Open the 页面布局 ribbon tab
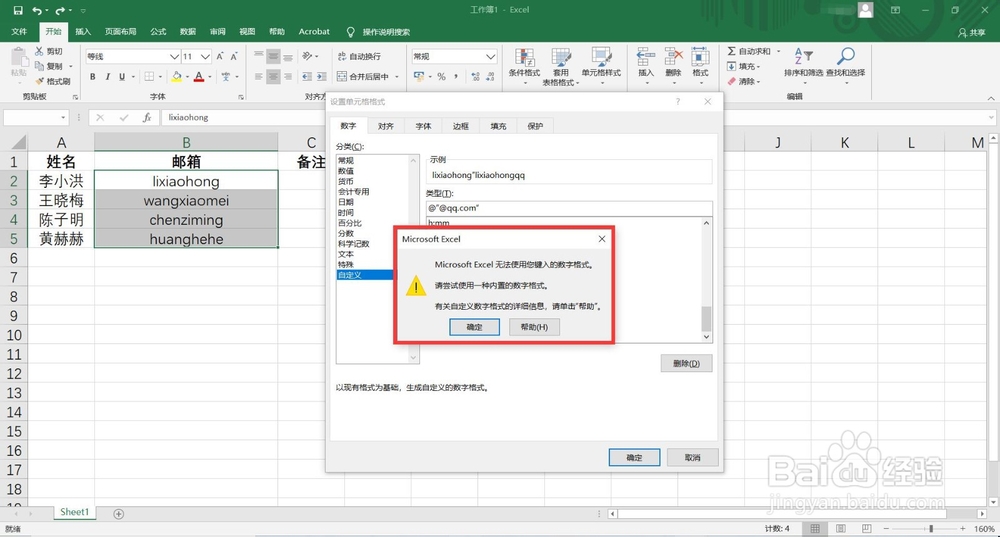1000x537 pixels. (x=121, y=32)
